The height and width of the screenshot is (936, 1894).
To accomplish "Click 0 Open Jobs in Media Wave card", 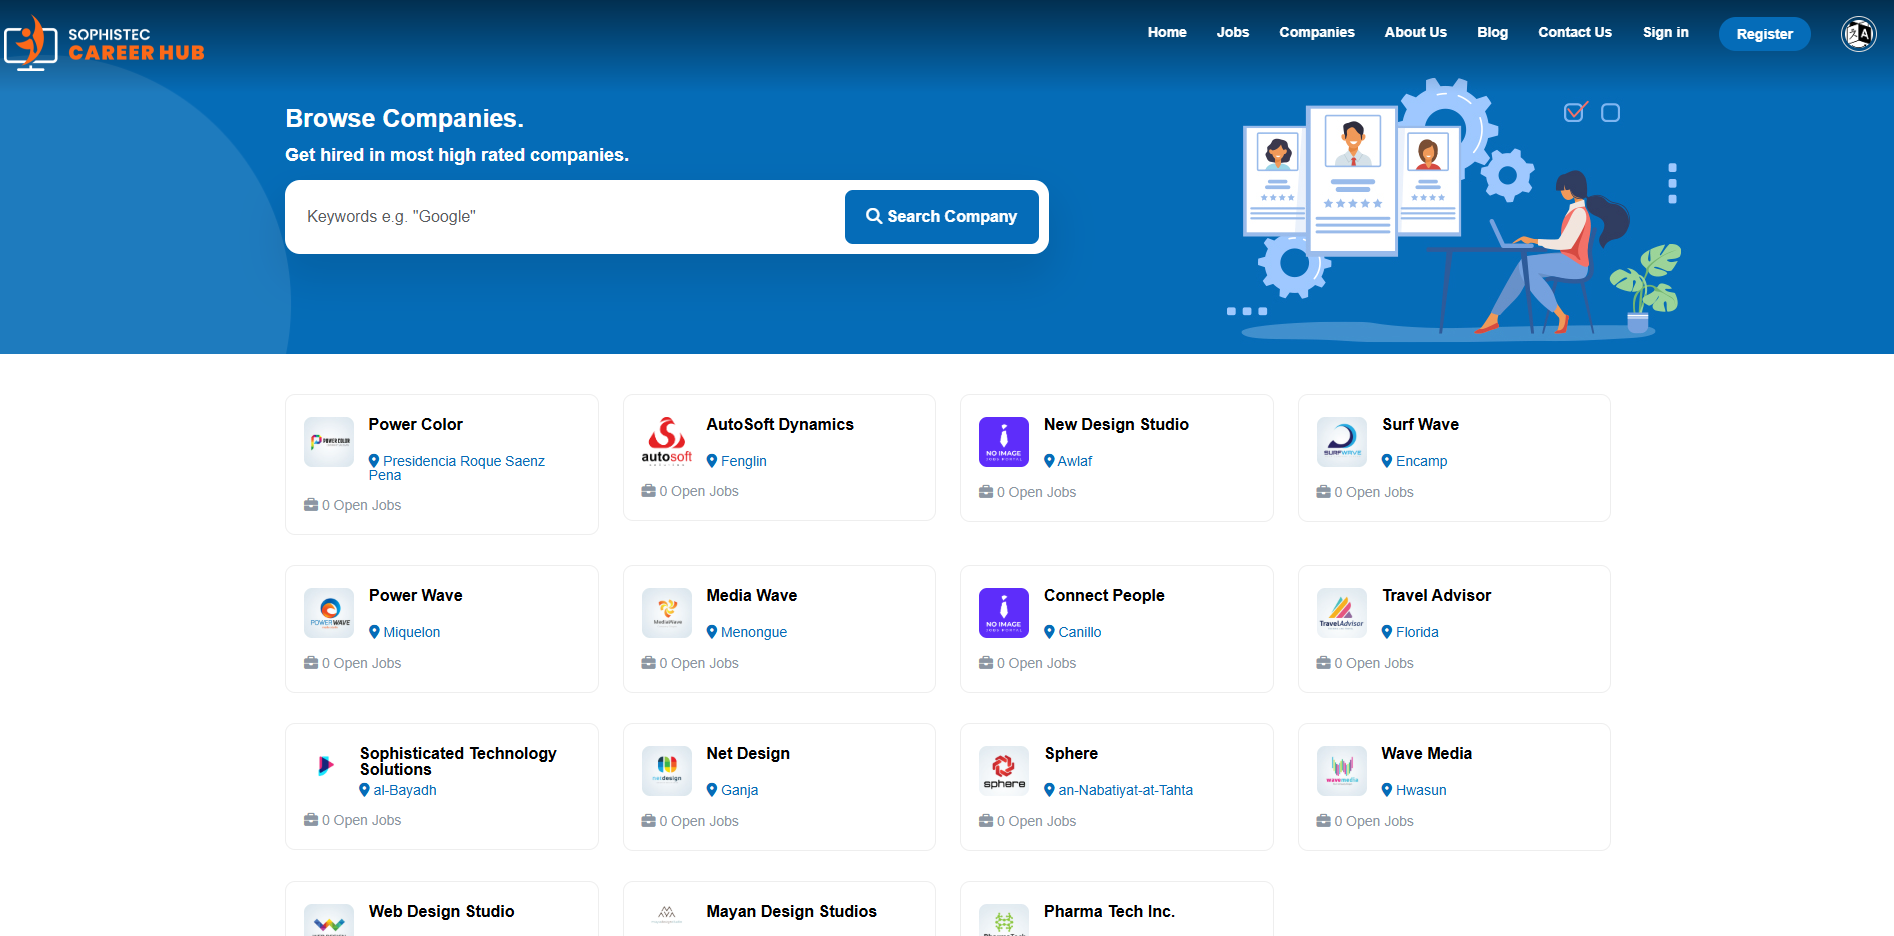I will click(x=699, y=663).
